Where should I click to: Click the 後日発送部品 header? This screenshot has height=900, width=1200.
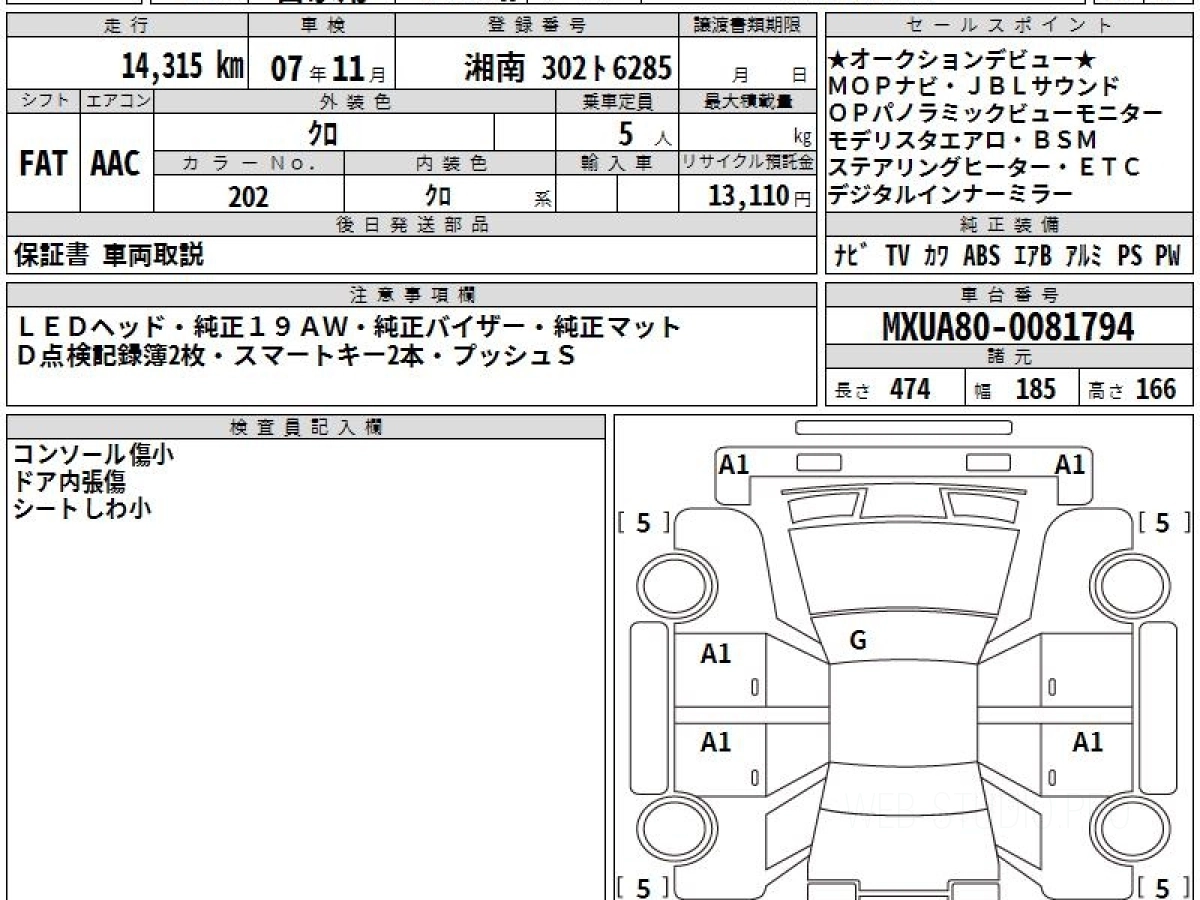(412, 225)
